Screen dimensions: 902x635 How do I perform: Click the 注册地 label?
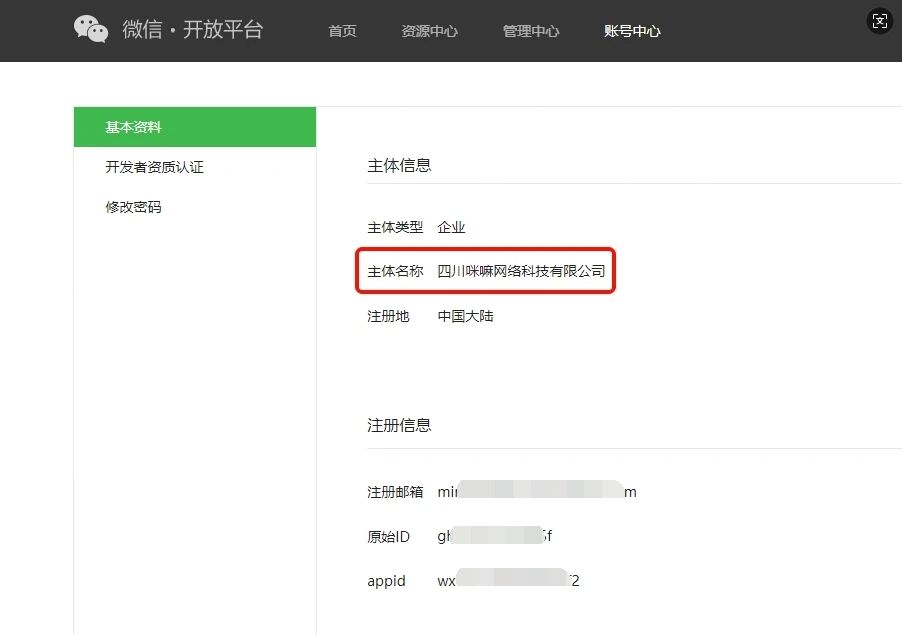point(388,316)
